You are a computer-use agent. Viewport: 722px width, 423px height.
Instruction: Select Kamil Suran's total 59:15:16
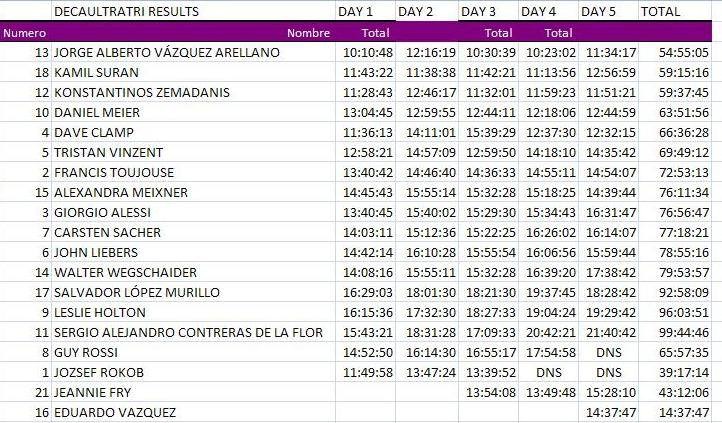(x=675, y=72)
